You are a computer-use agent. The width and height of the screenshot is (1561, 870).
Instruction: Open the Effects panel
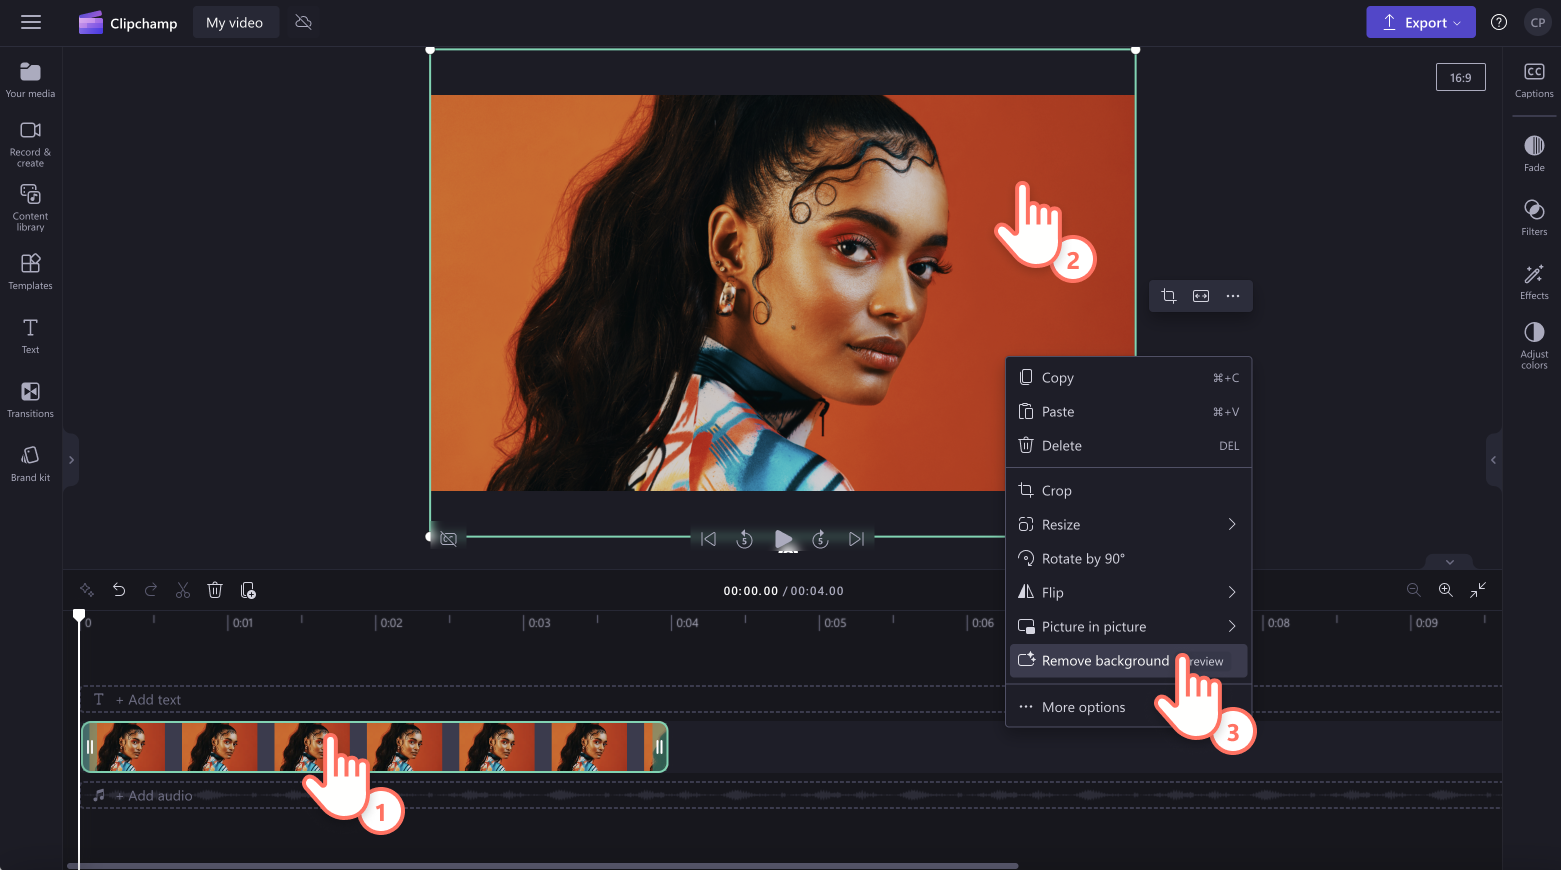(1534, 282)
